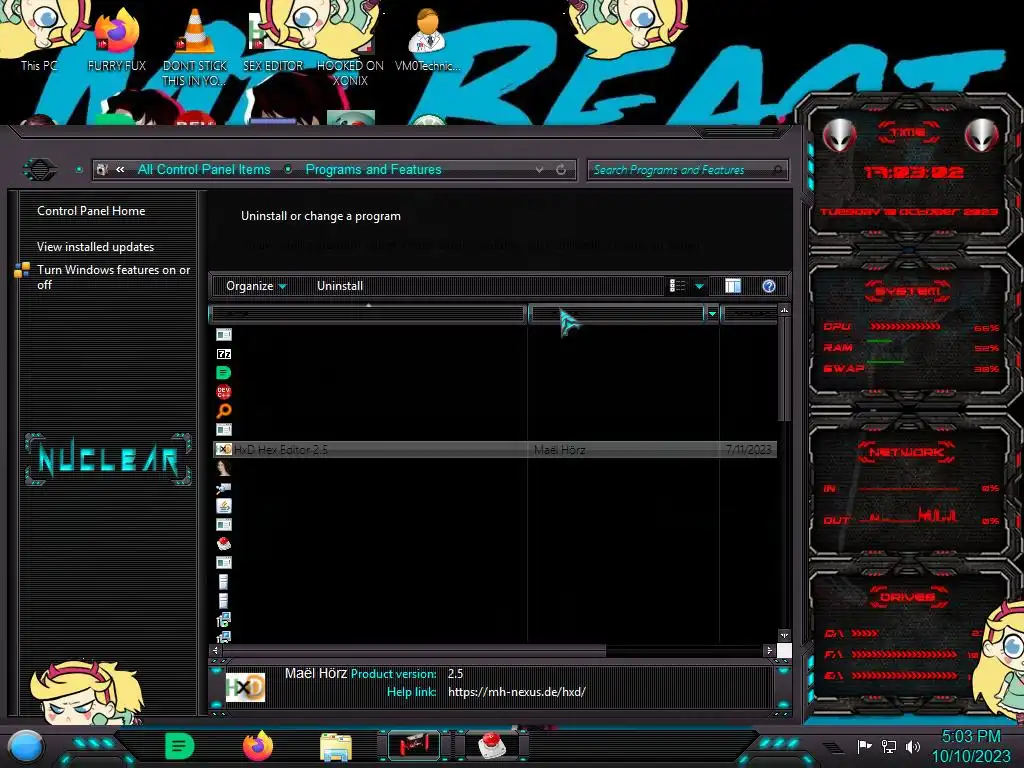This screenshot has height=768, width=1024.
Task: Expand the address bar history chevron
Action: tap(539, 170)
